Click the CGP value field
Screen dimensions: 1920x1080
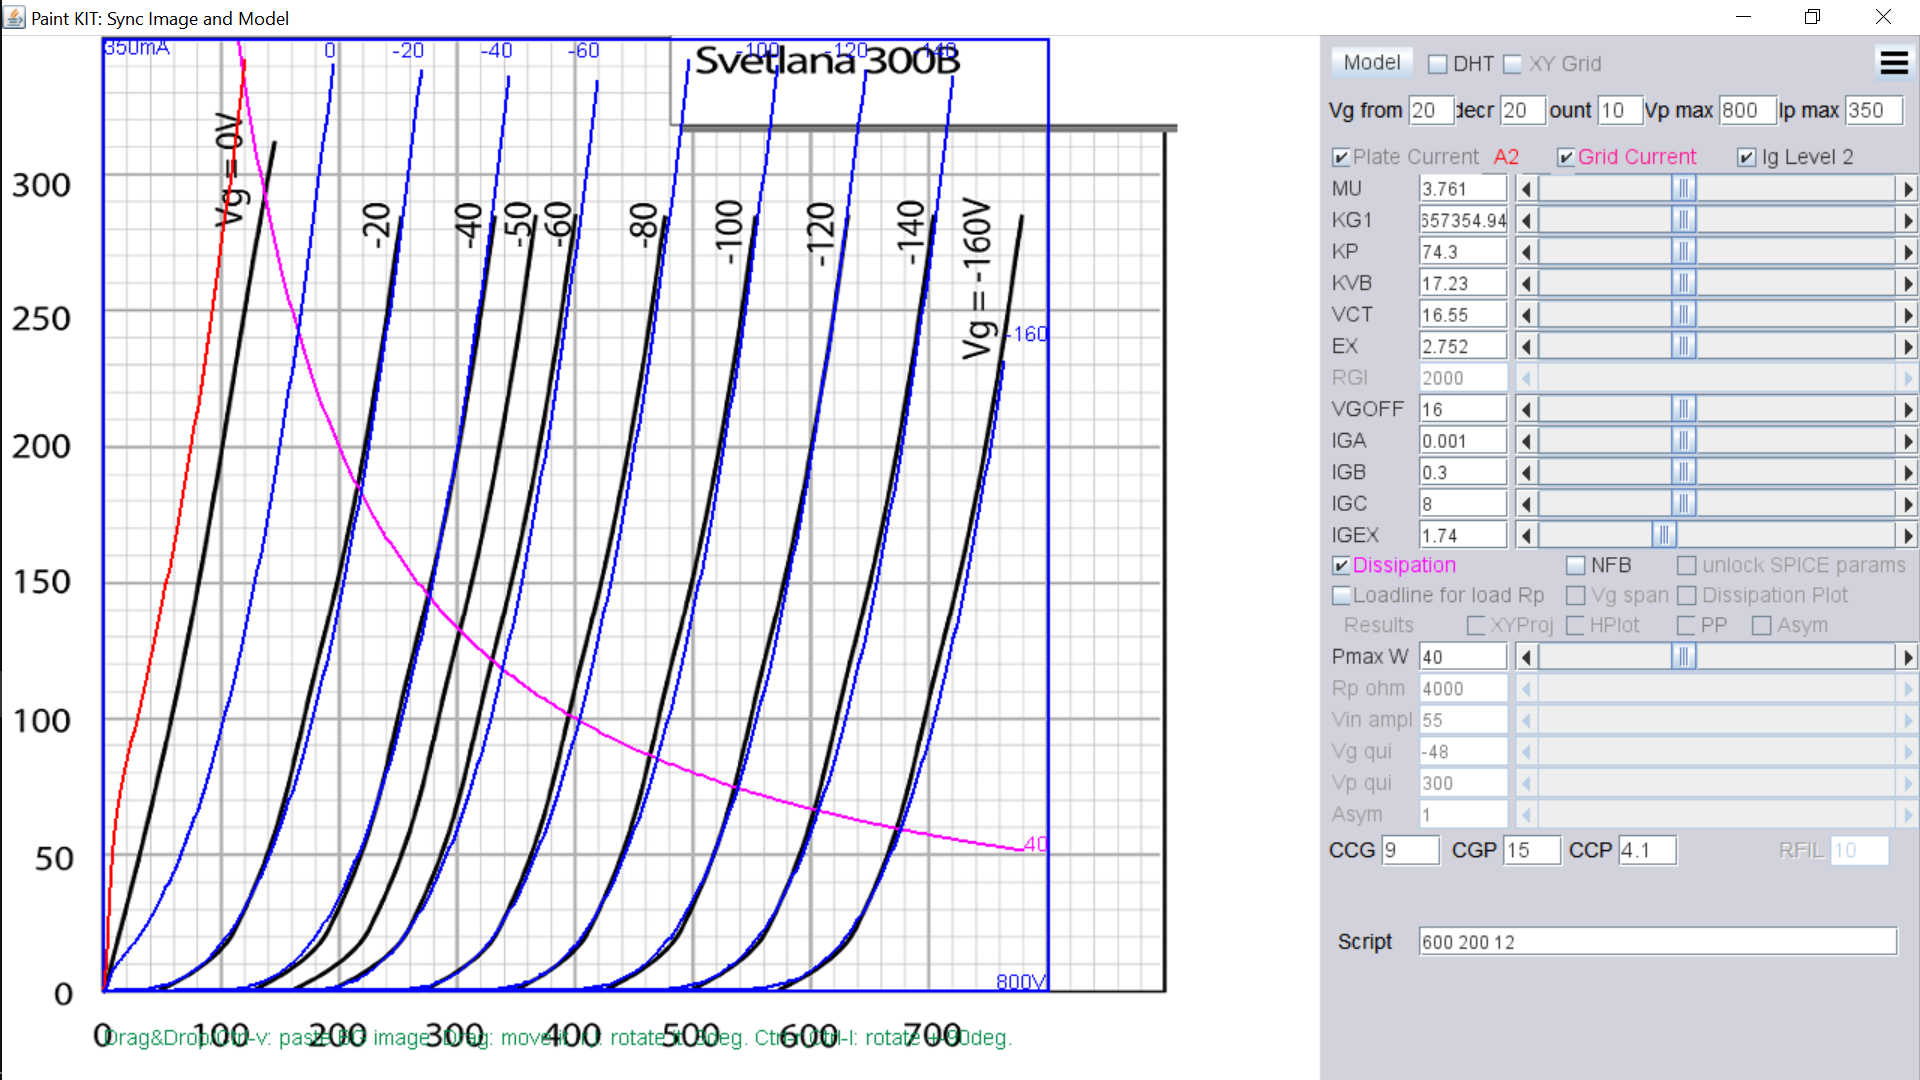tap(1532, 850)
